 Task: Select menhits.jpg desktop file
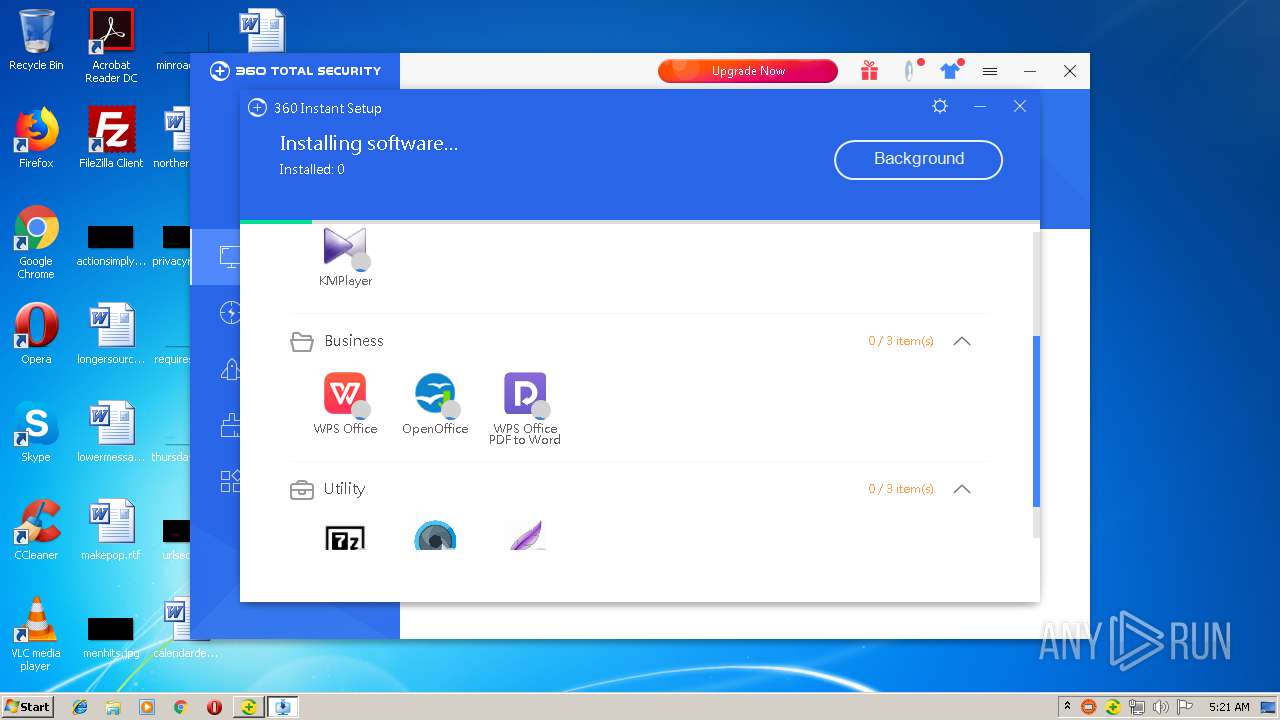111,637
